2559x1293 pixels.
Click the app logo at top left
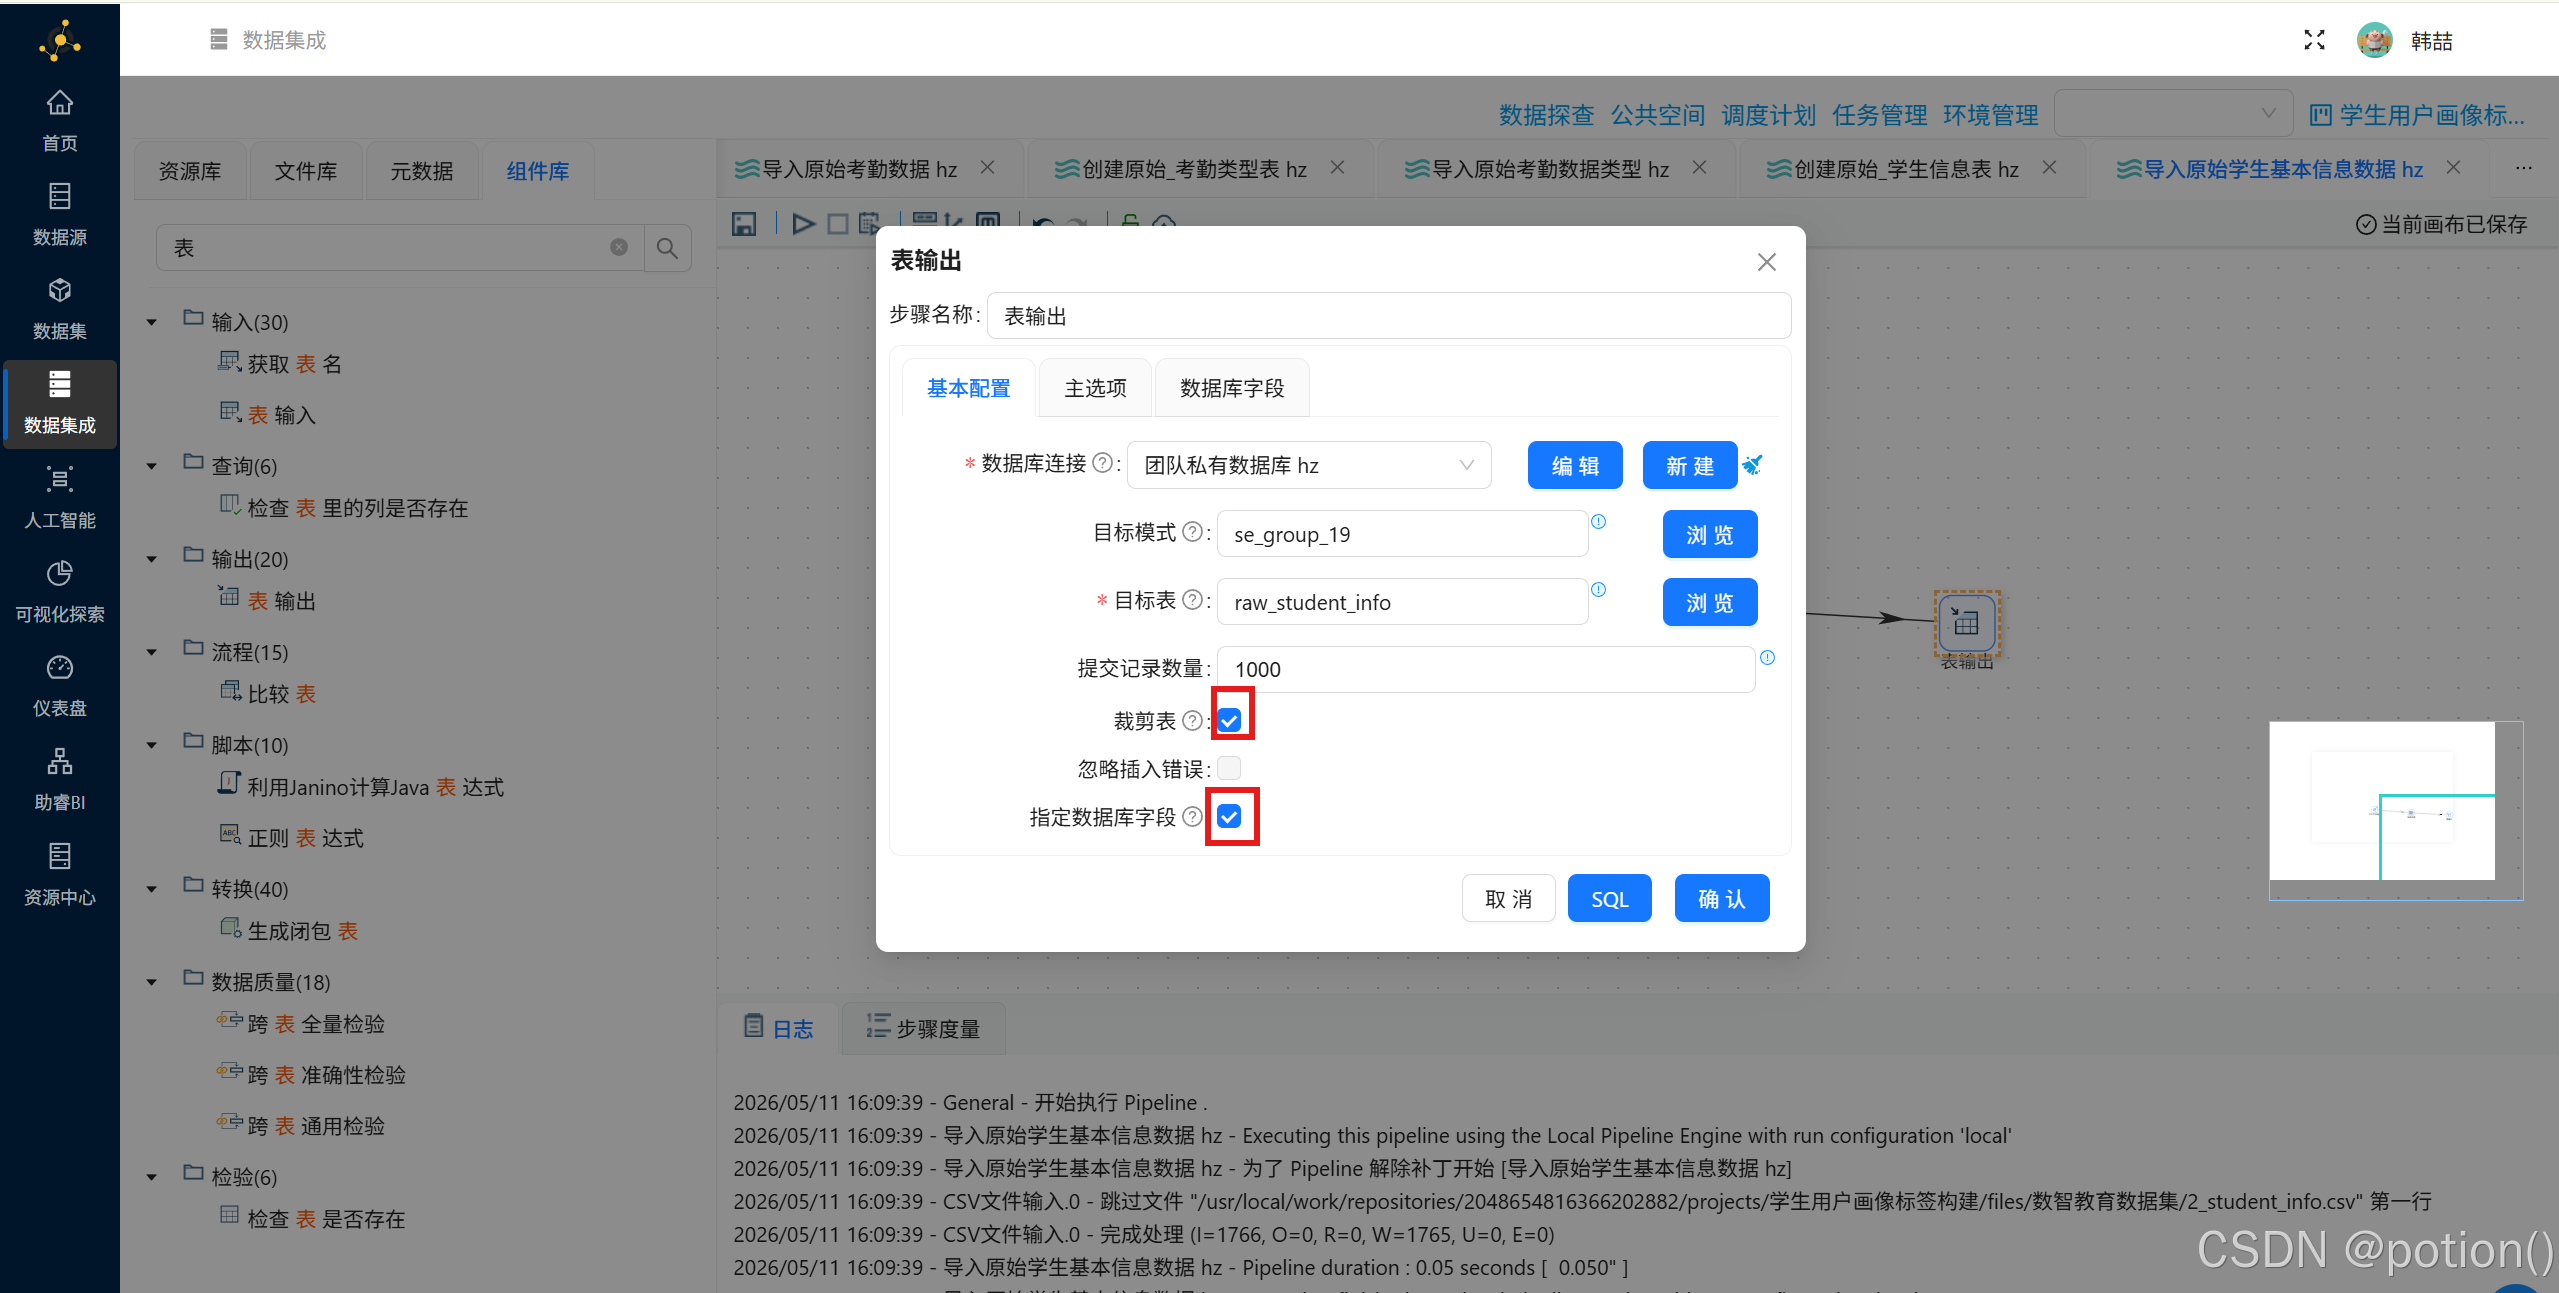60,40
